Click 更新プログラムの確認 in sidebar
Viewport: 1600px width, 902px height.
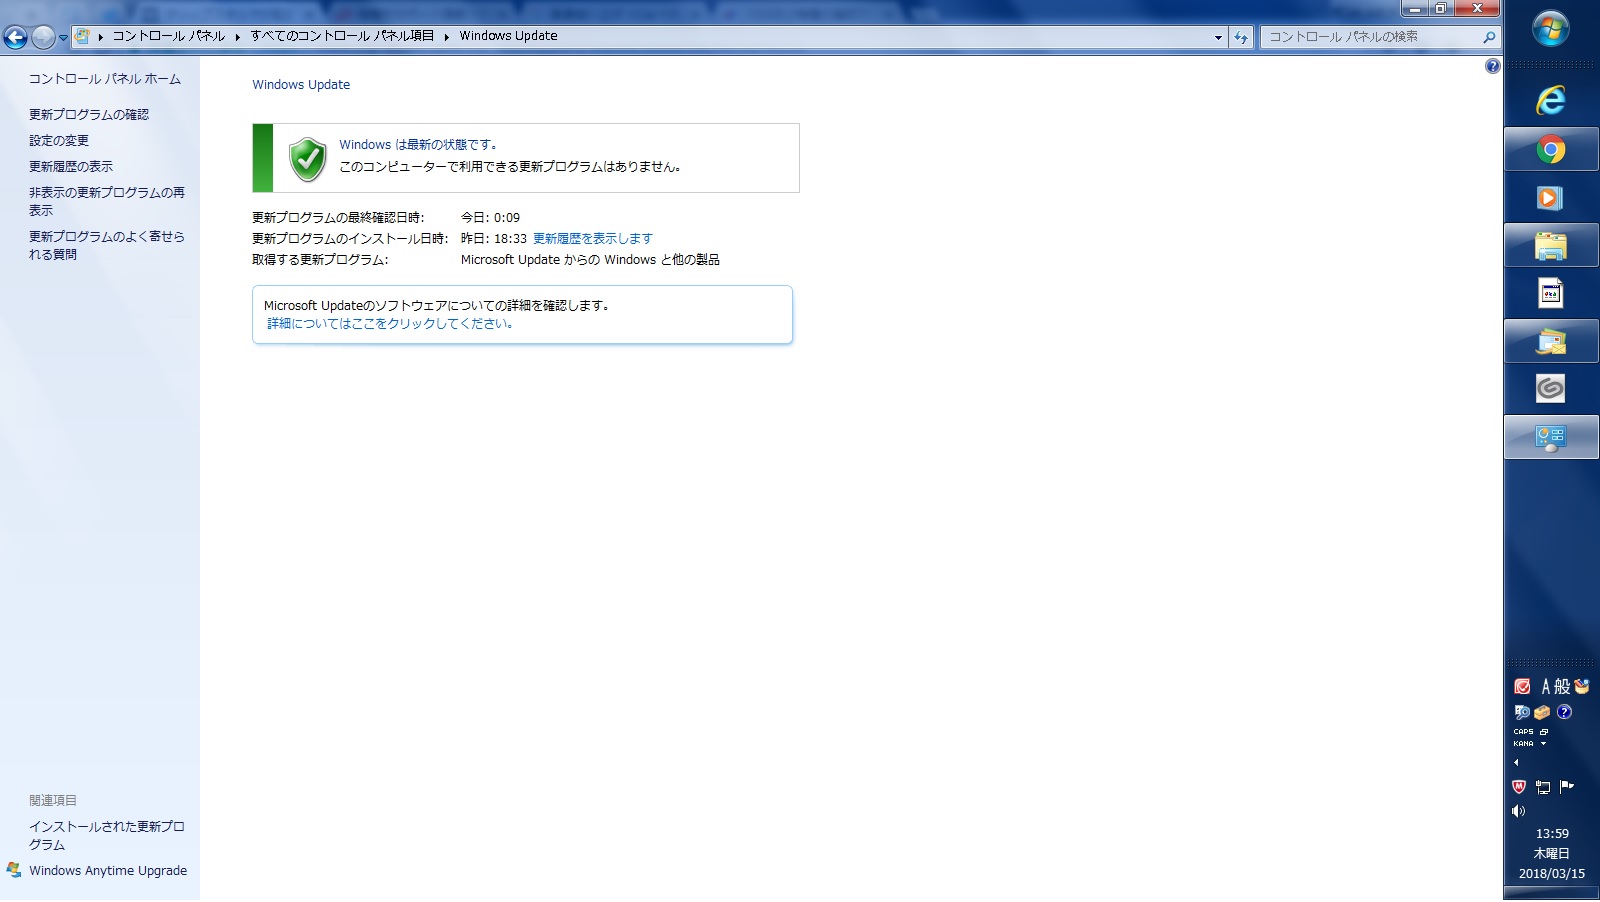click(89, 115)
